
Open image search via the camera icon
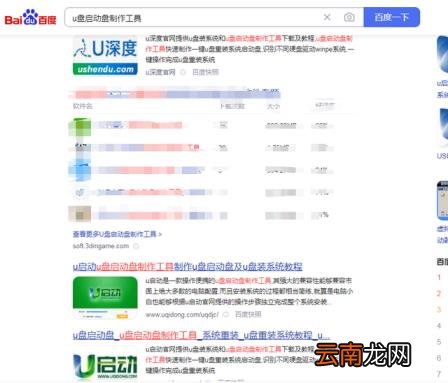(x=349, y=17)
